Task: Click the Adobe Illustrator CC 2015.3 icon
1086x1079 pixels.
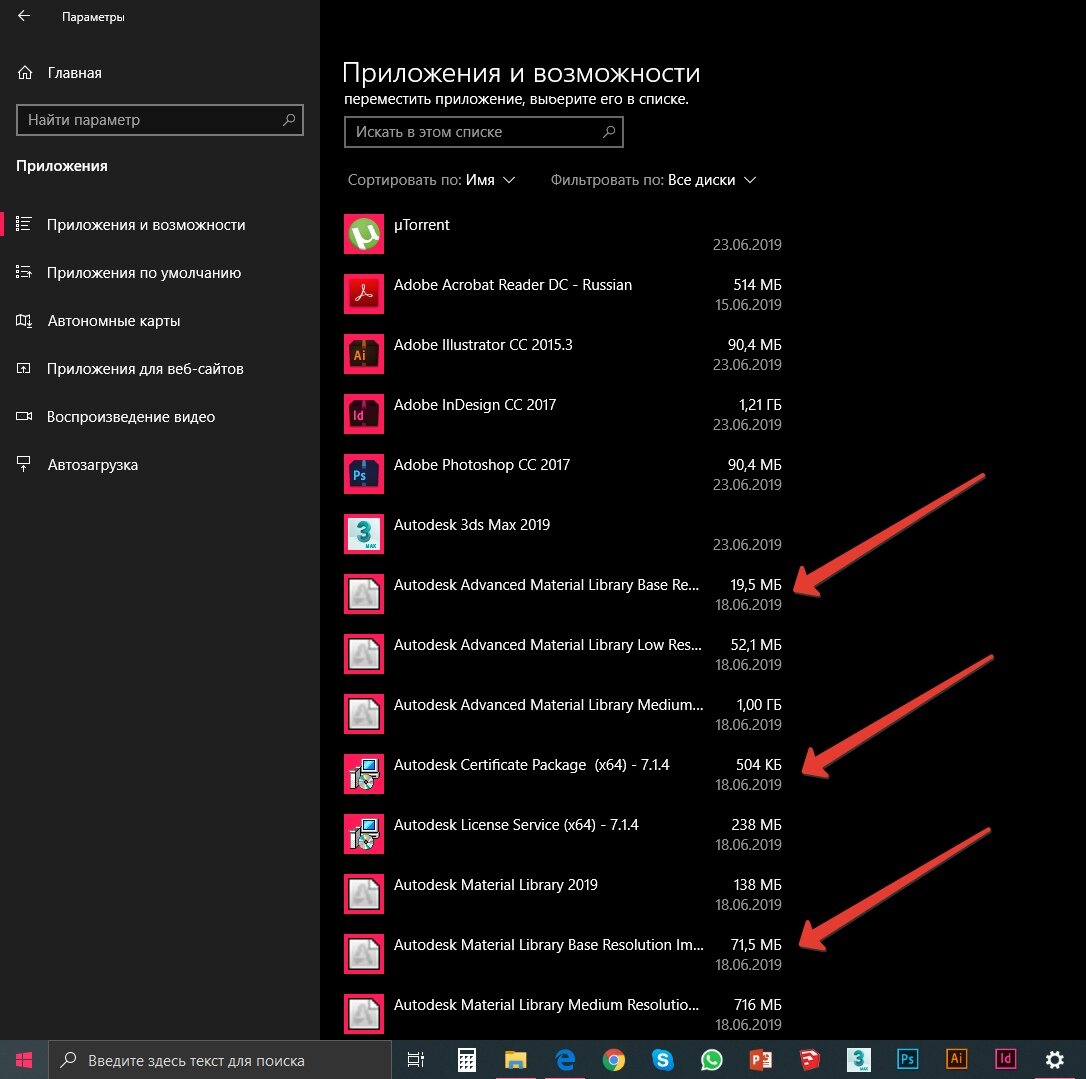Action: pos(364,354)
